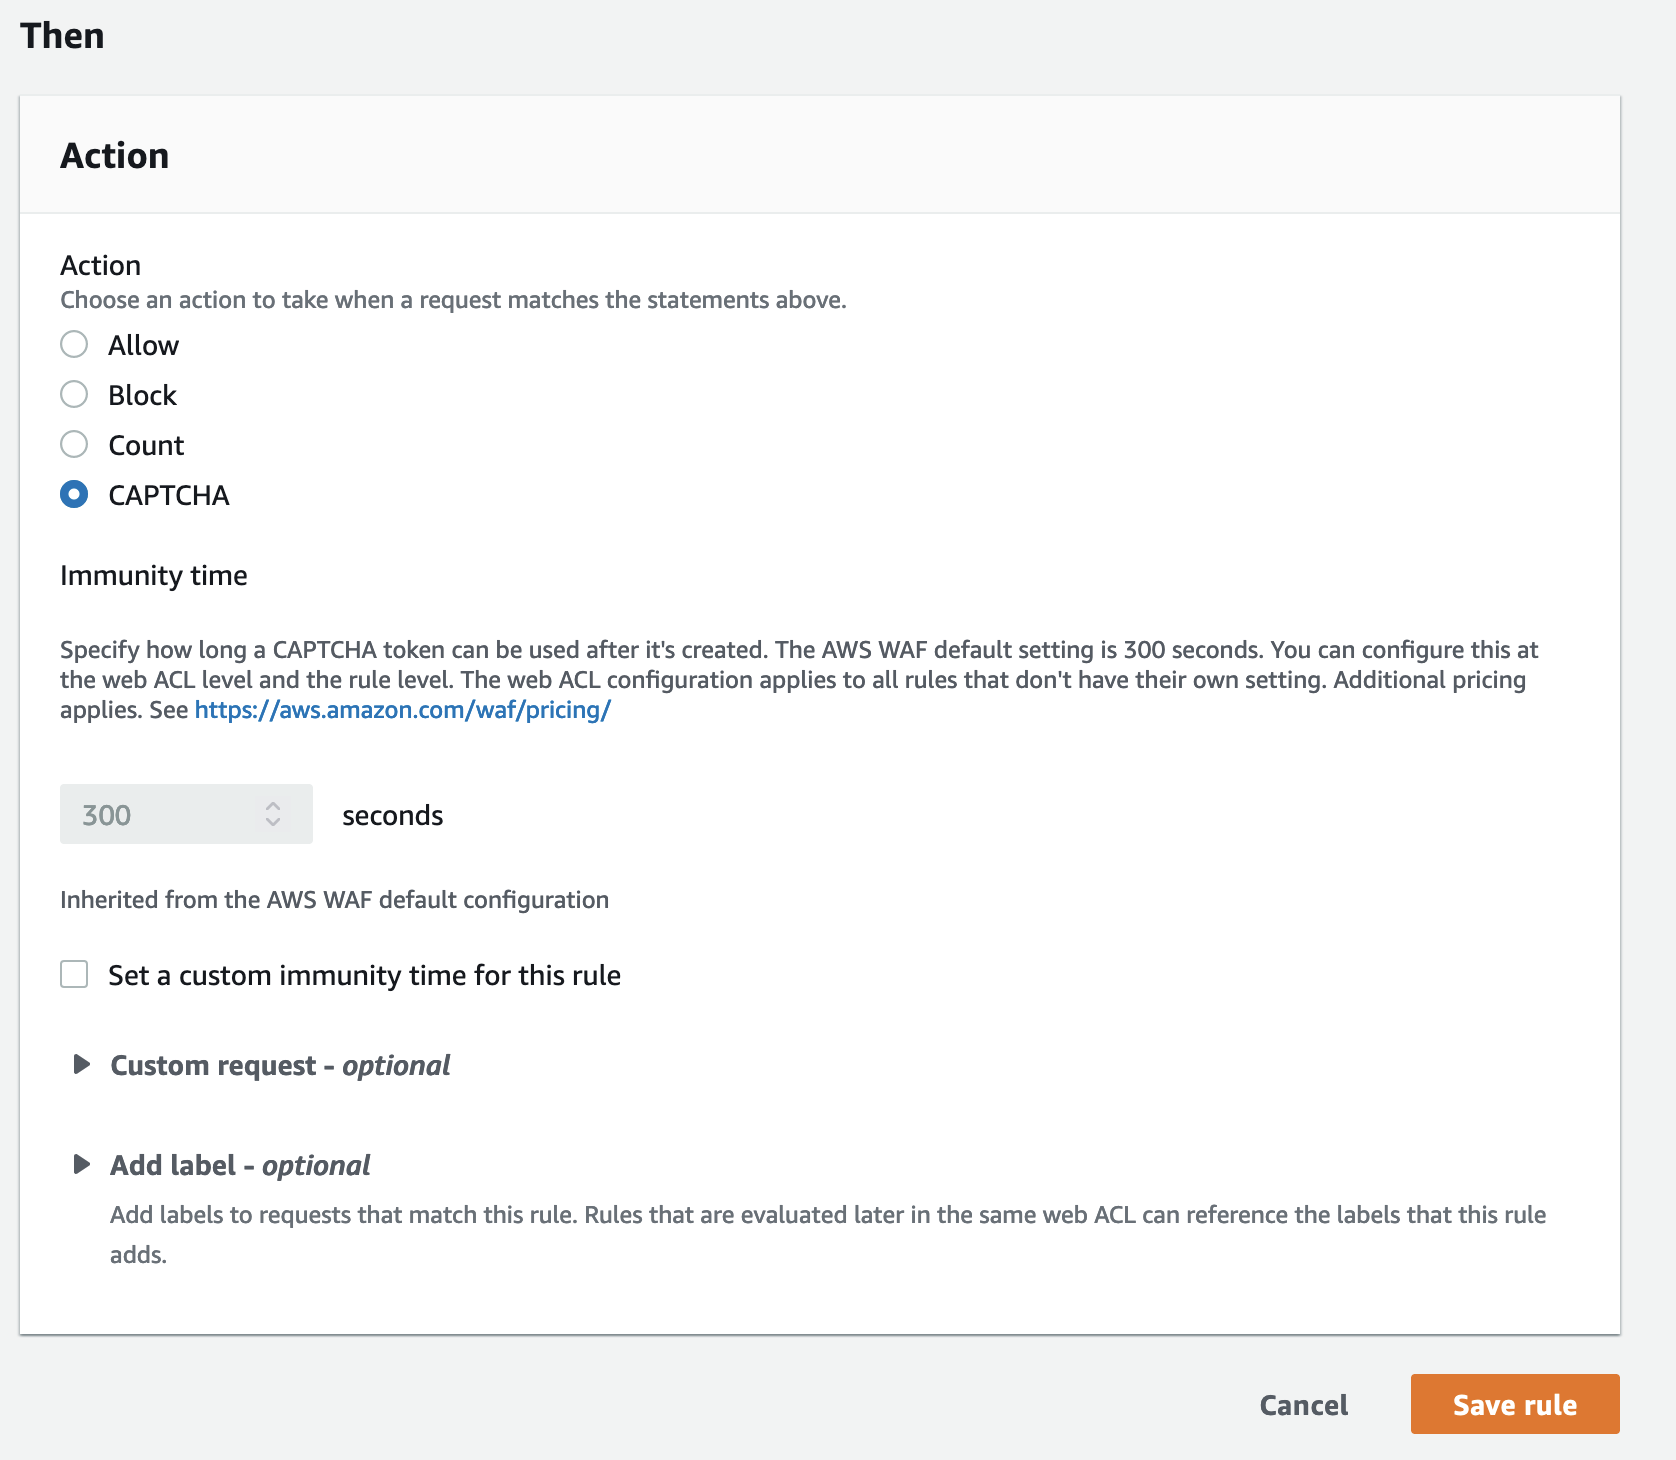Choose the Count action radio button
The height and width of the screenshot is (1460, 1676).
pos(74,445)
